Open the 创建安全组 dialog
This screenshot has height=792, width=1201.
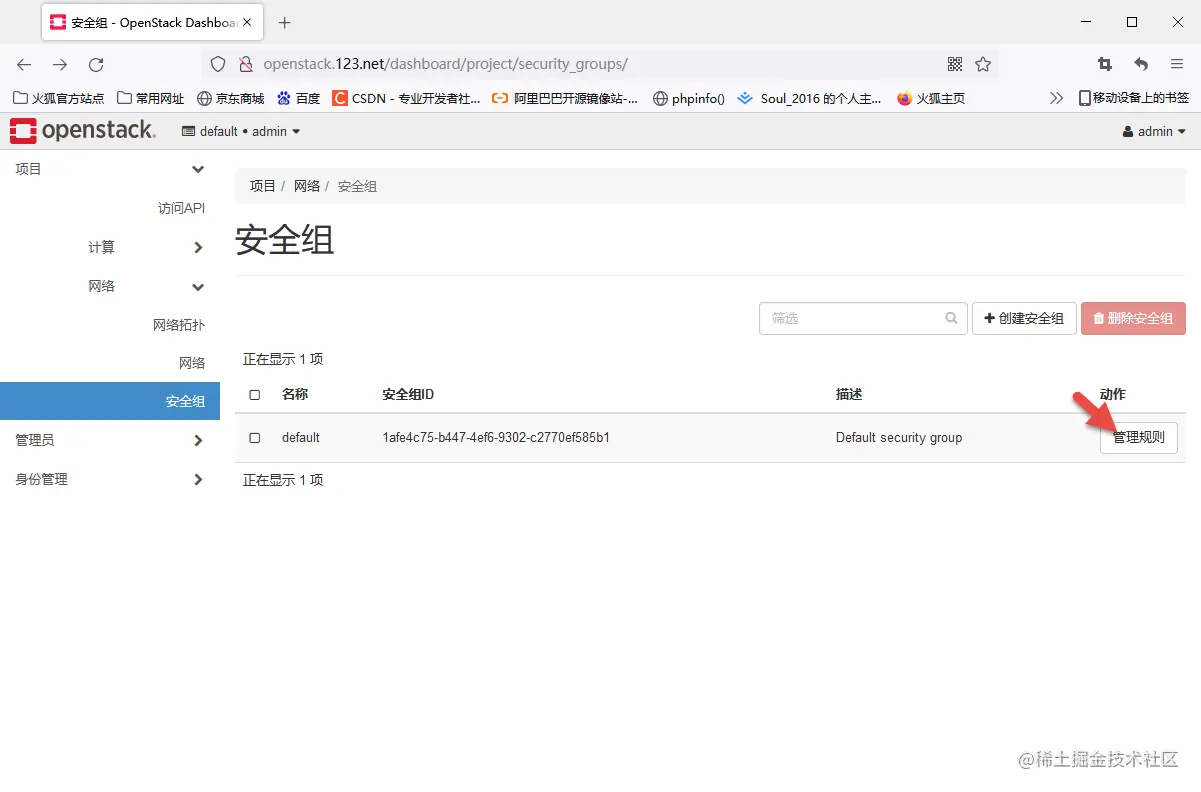coord(1024,317)
